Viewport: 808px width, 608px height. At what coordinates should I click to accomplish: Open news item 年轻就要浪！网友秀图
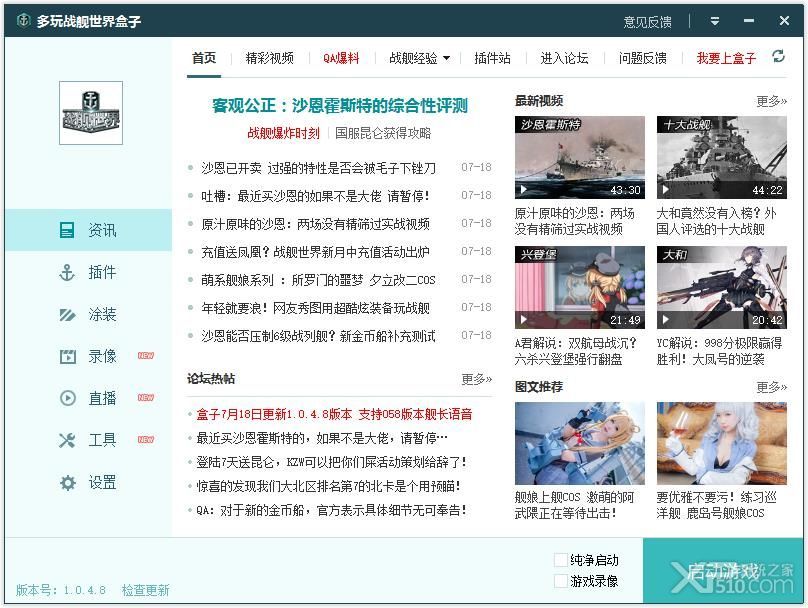point(315,308)
